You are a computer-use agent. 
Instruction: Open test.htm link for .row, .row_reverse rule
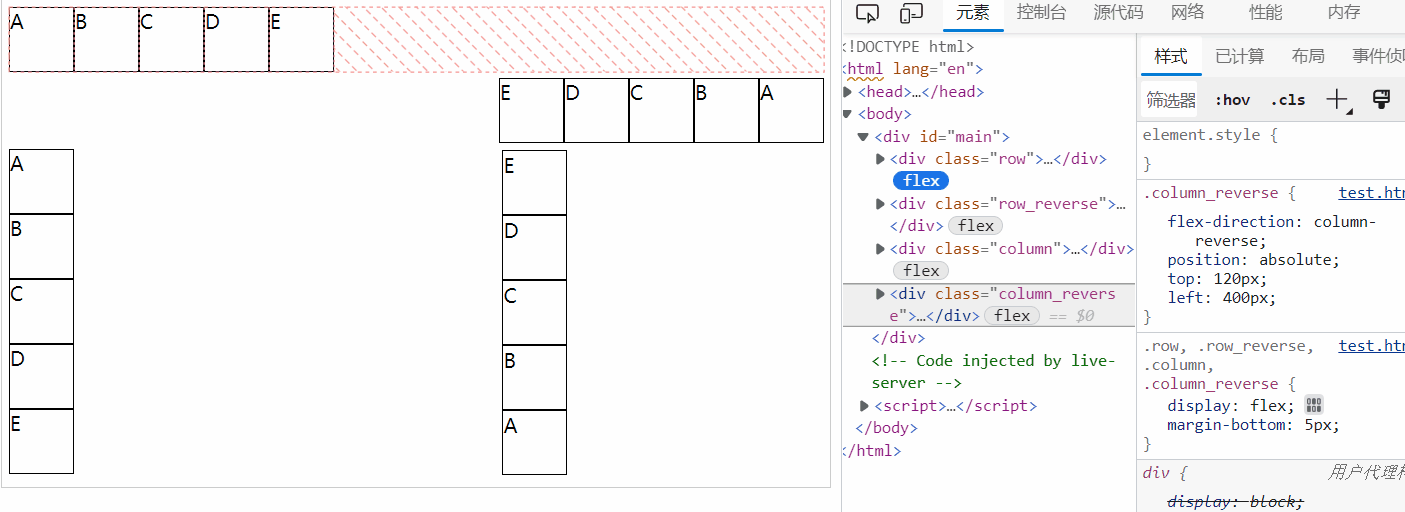1371,346
